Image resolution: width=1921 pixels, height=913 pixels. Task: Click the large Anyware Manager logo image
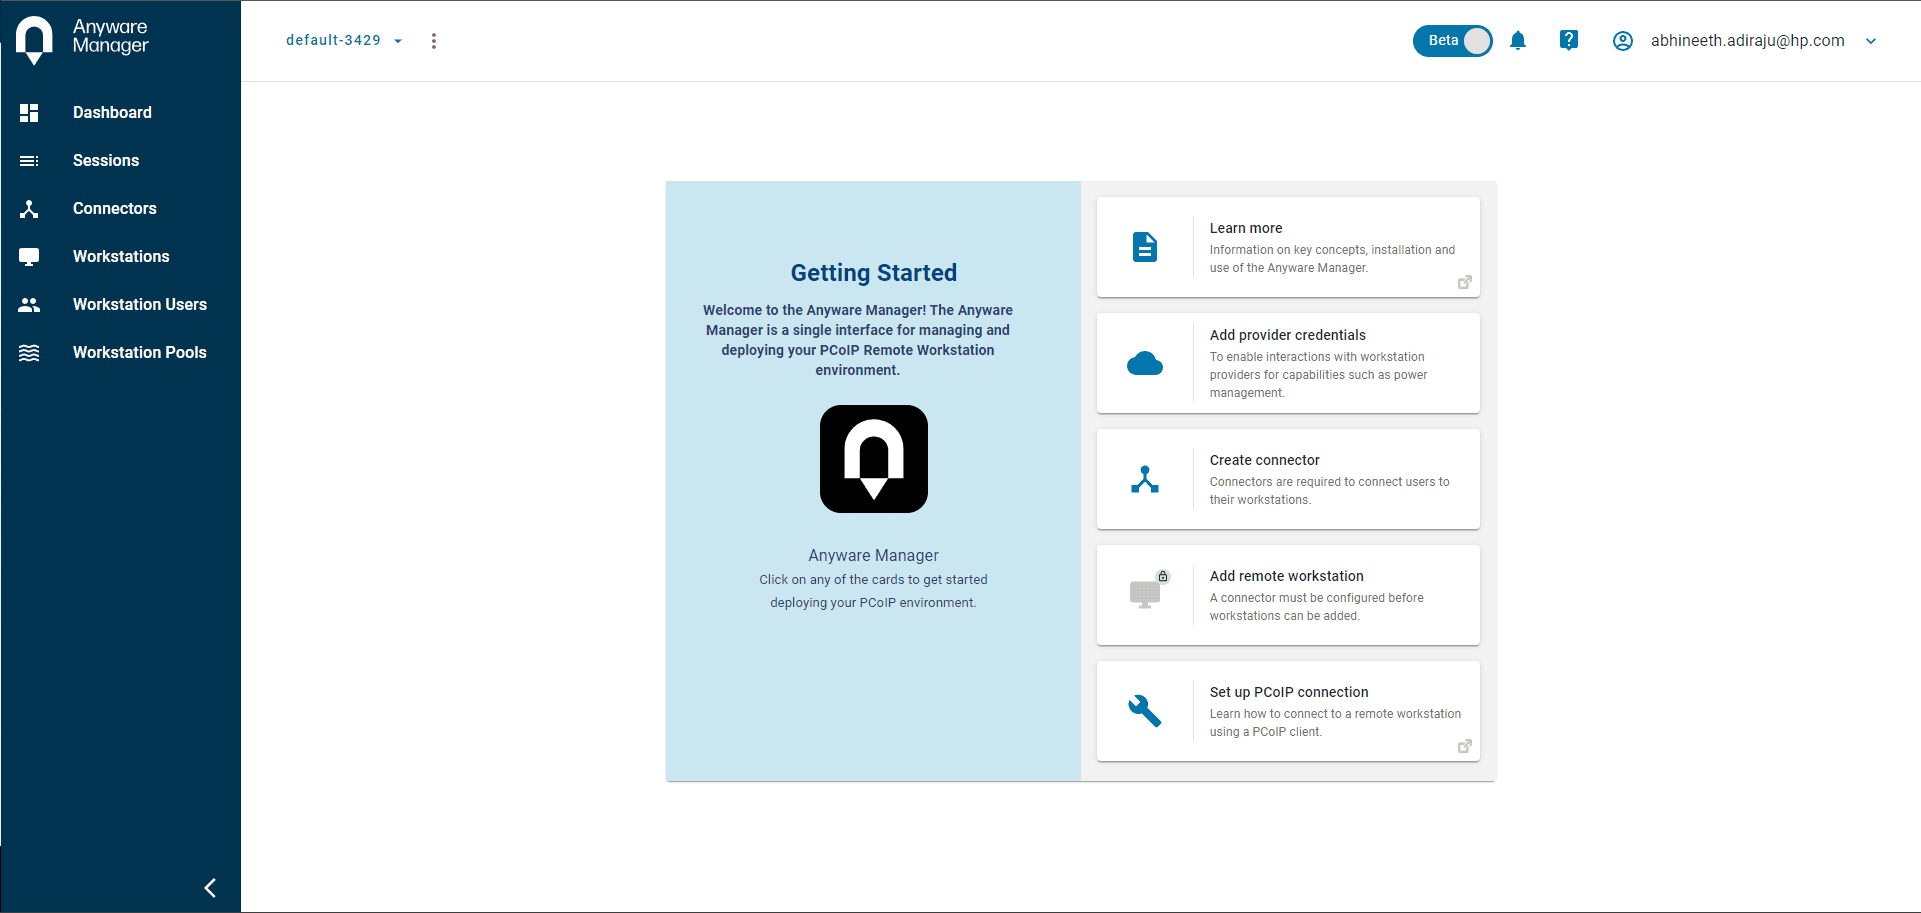(873, 459)
